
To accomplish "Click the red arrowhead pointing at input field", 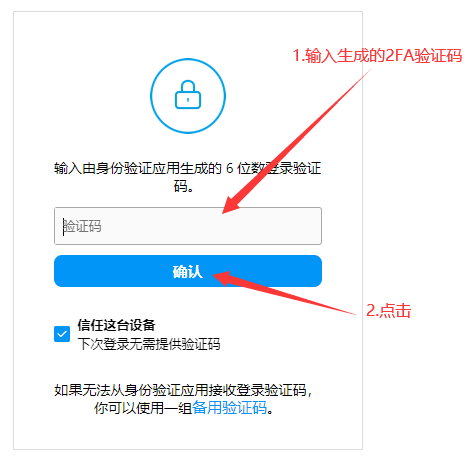I will [232, 205].
